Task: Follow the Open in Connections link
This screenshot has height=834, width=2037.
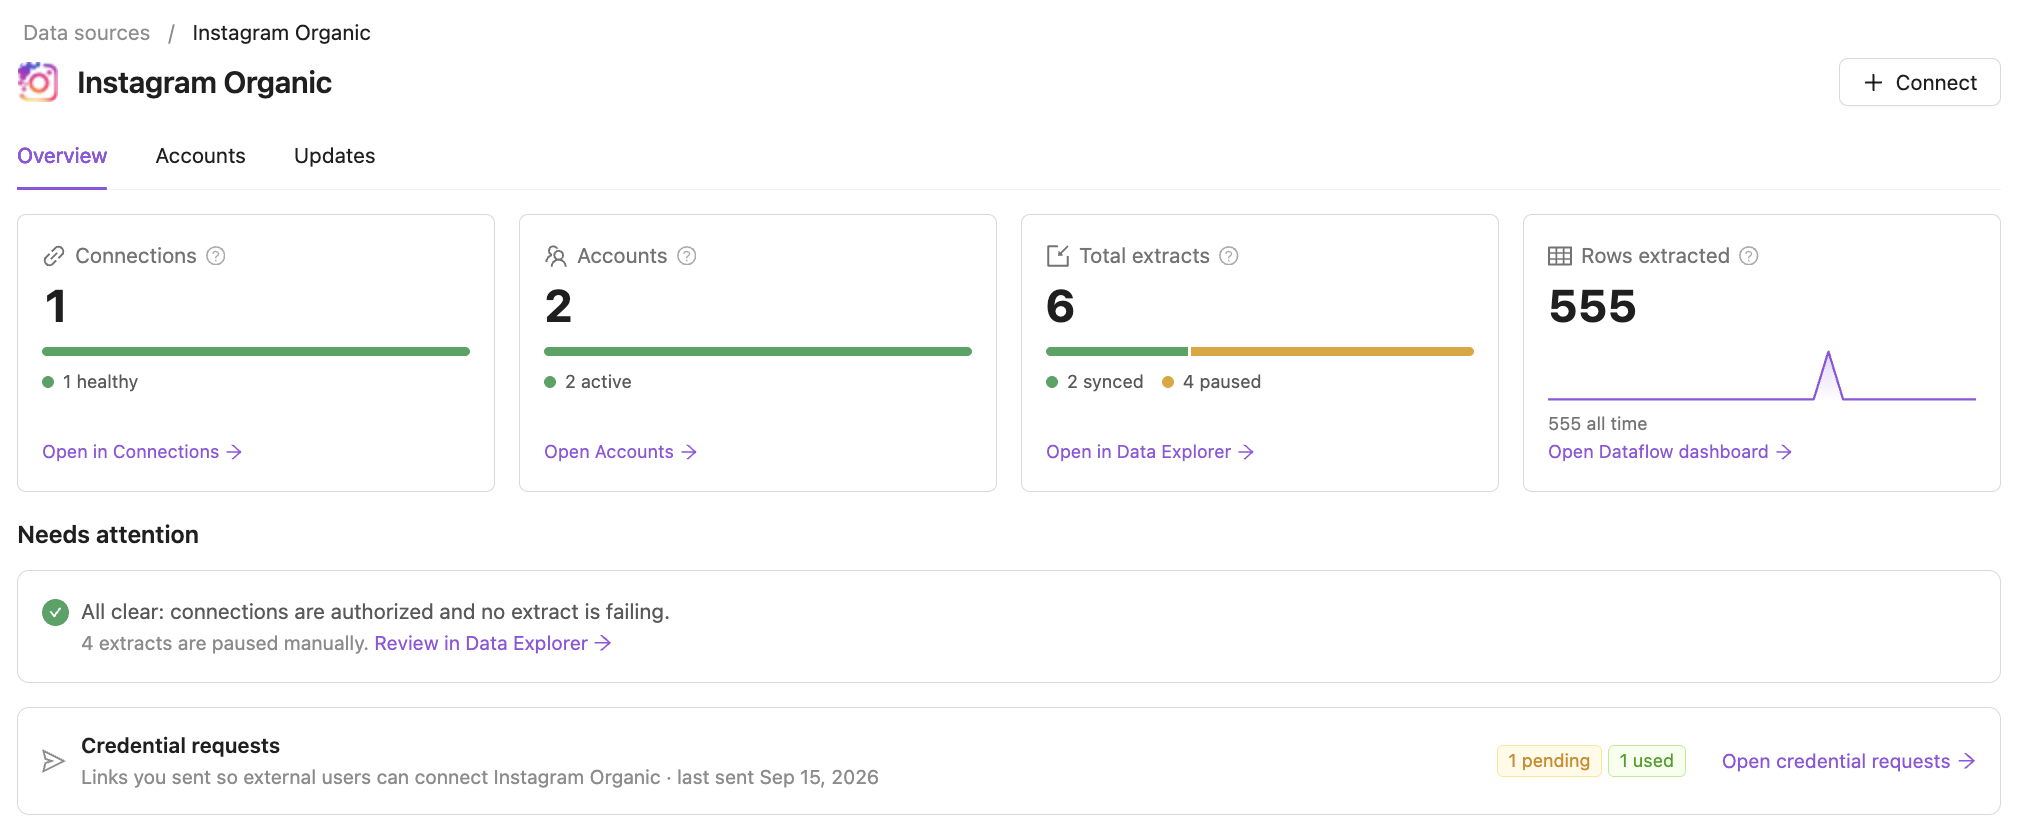Action: [x=142, y=452]
